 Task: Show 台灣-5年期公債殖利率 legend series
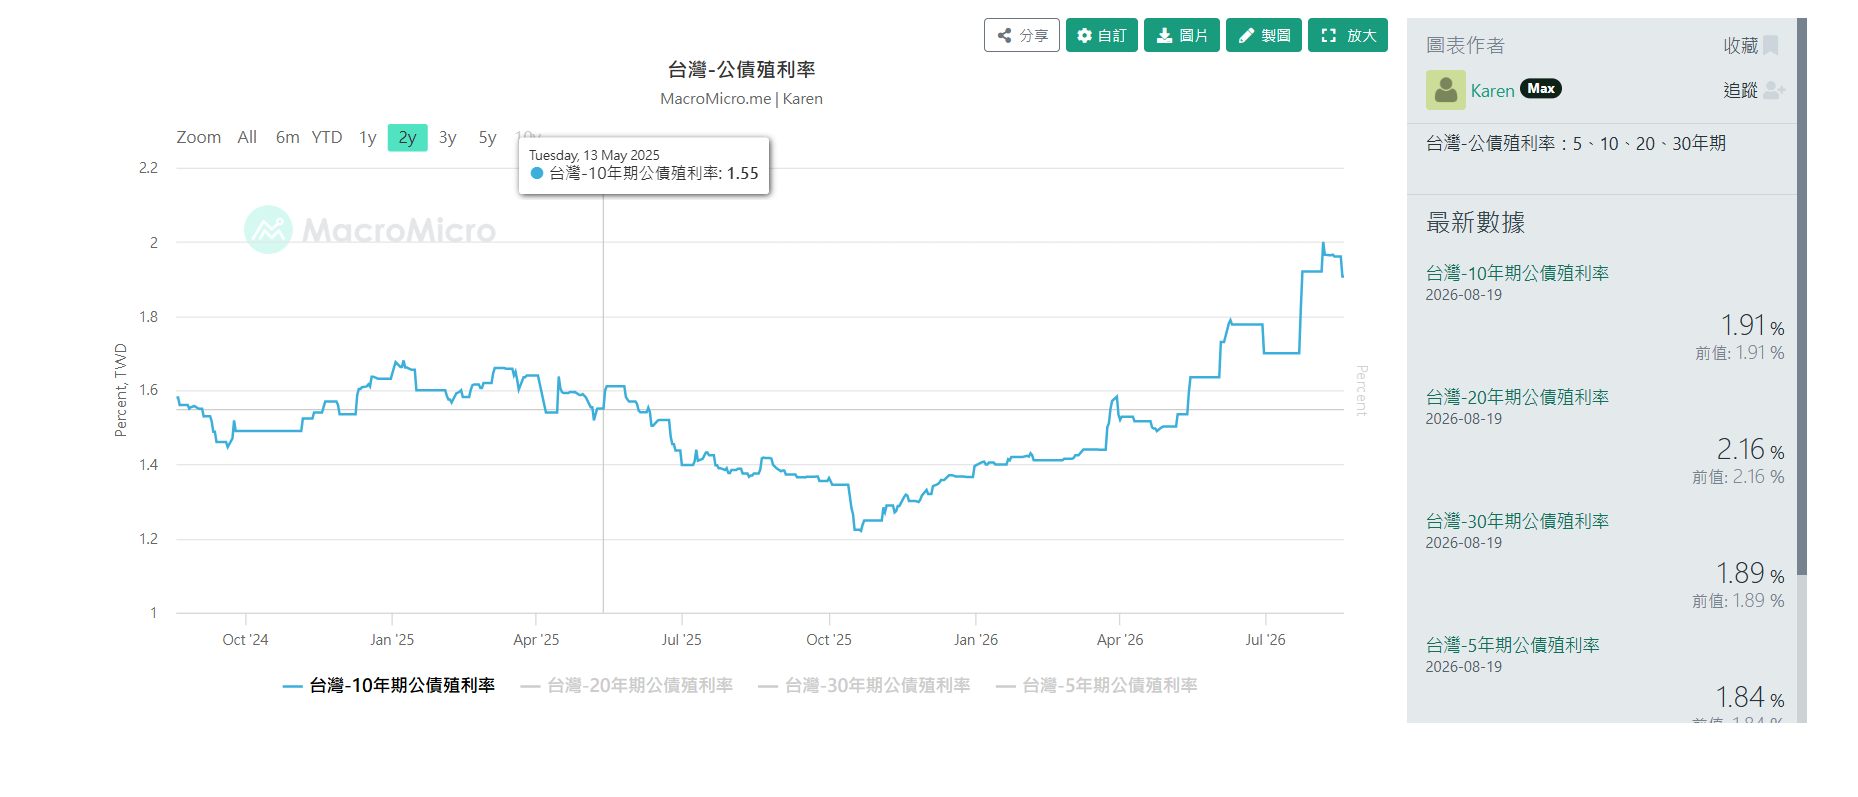point(1096,685)
